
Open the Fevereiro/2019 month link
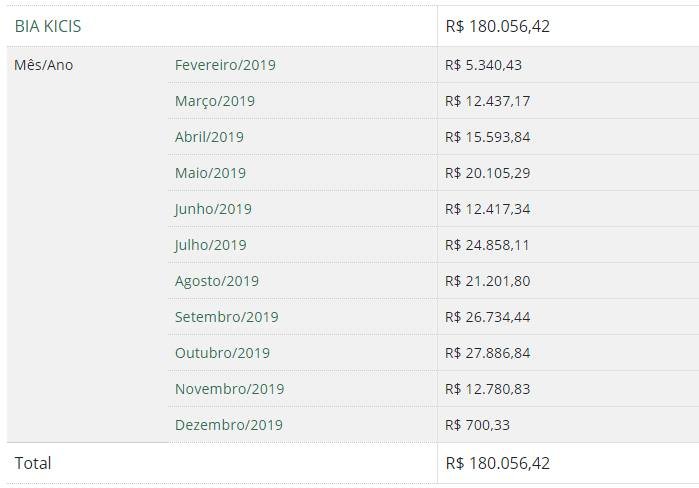coord(225,65)
